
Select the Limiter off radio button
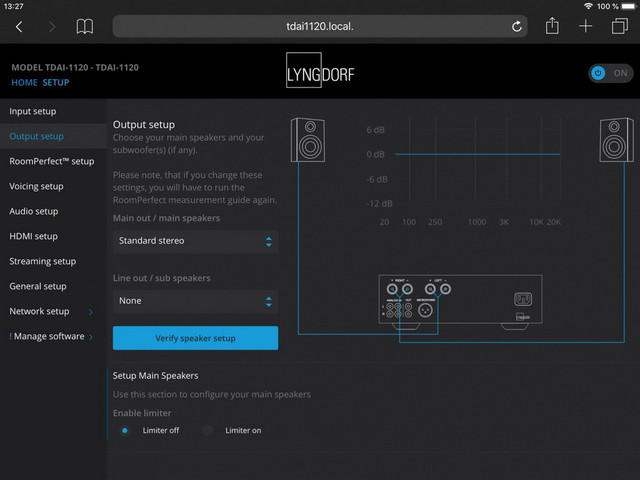[125, 430]
